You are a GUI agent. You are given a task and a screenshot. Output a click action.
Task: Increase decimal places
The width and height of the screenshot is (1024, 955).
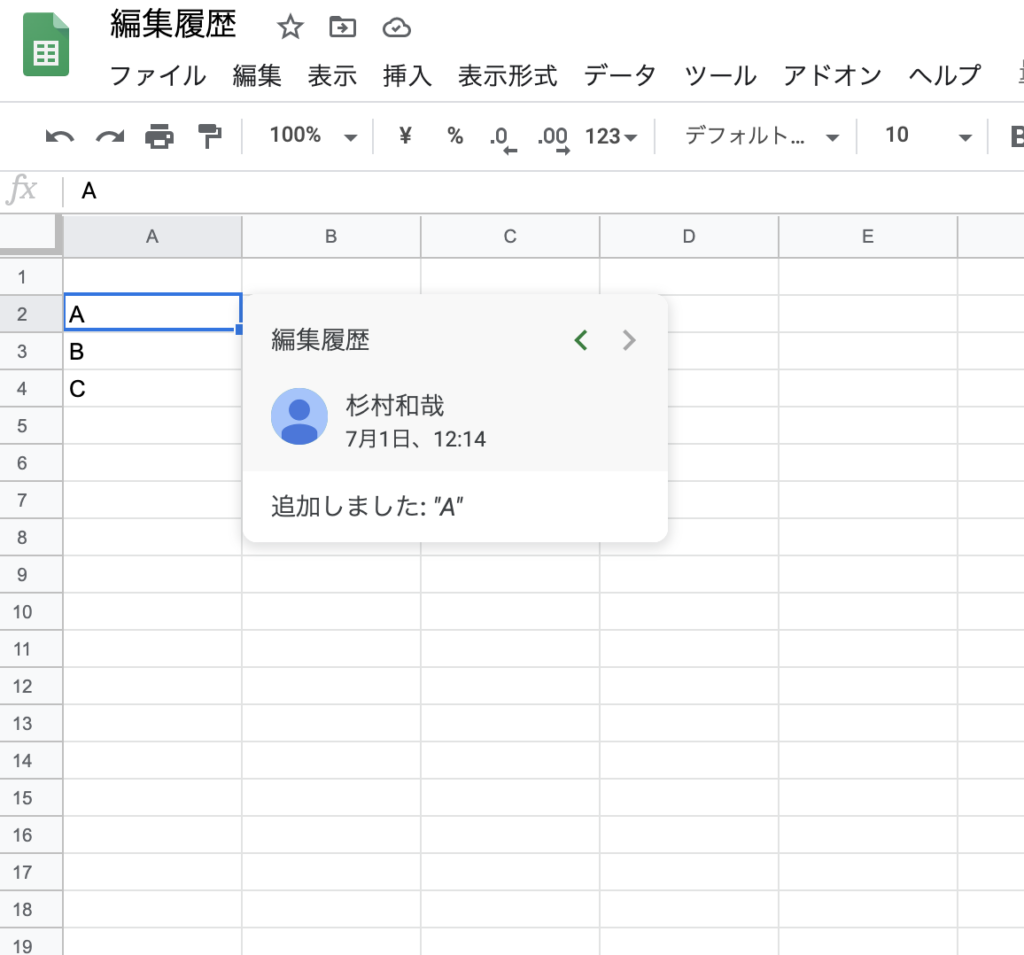(553, 138)
